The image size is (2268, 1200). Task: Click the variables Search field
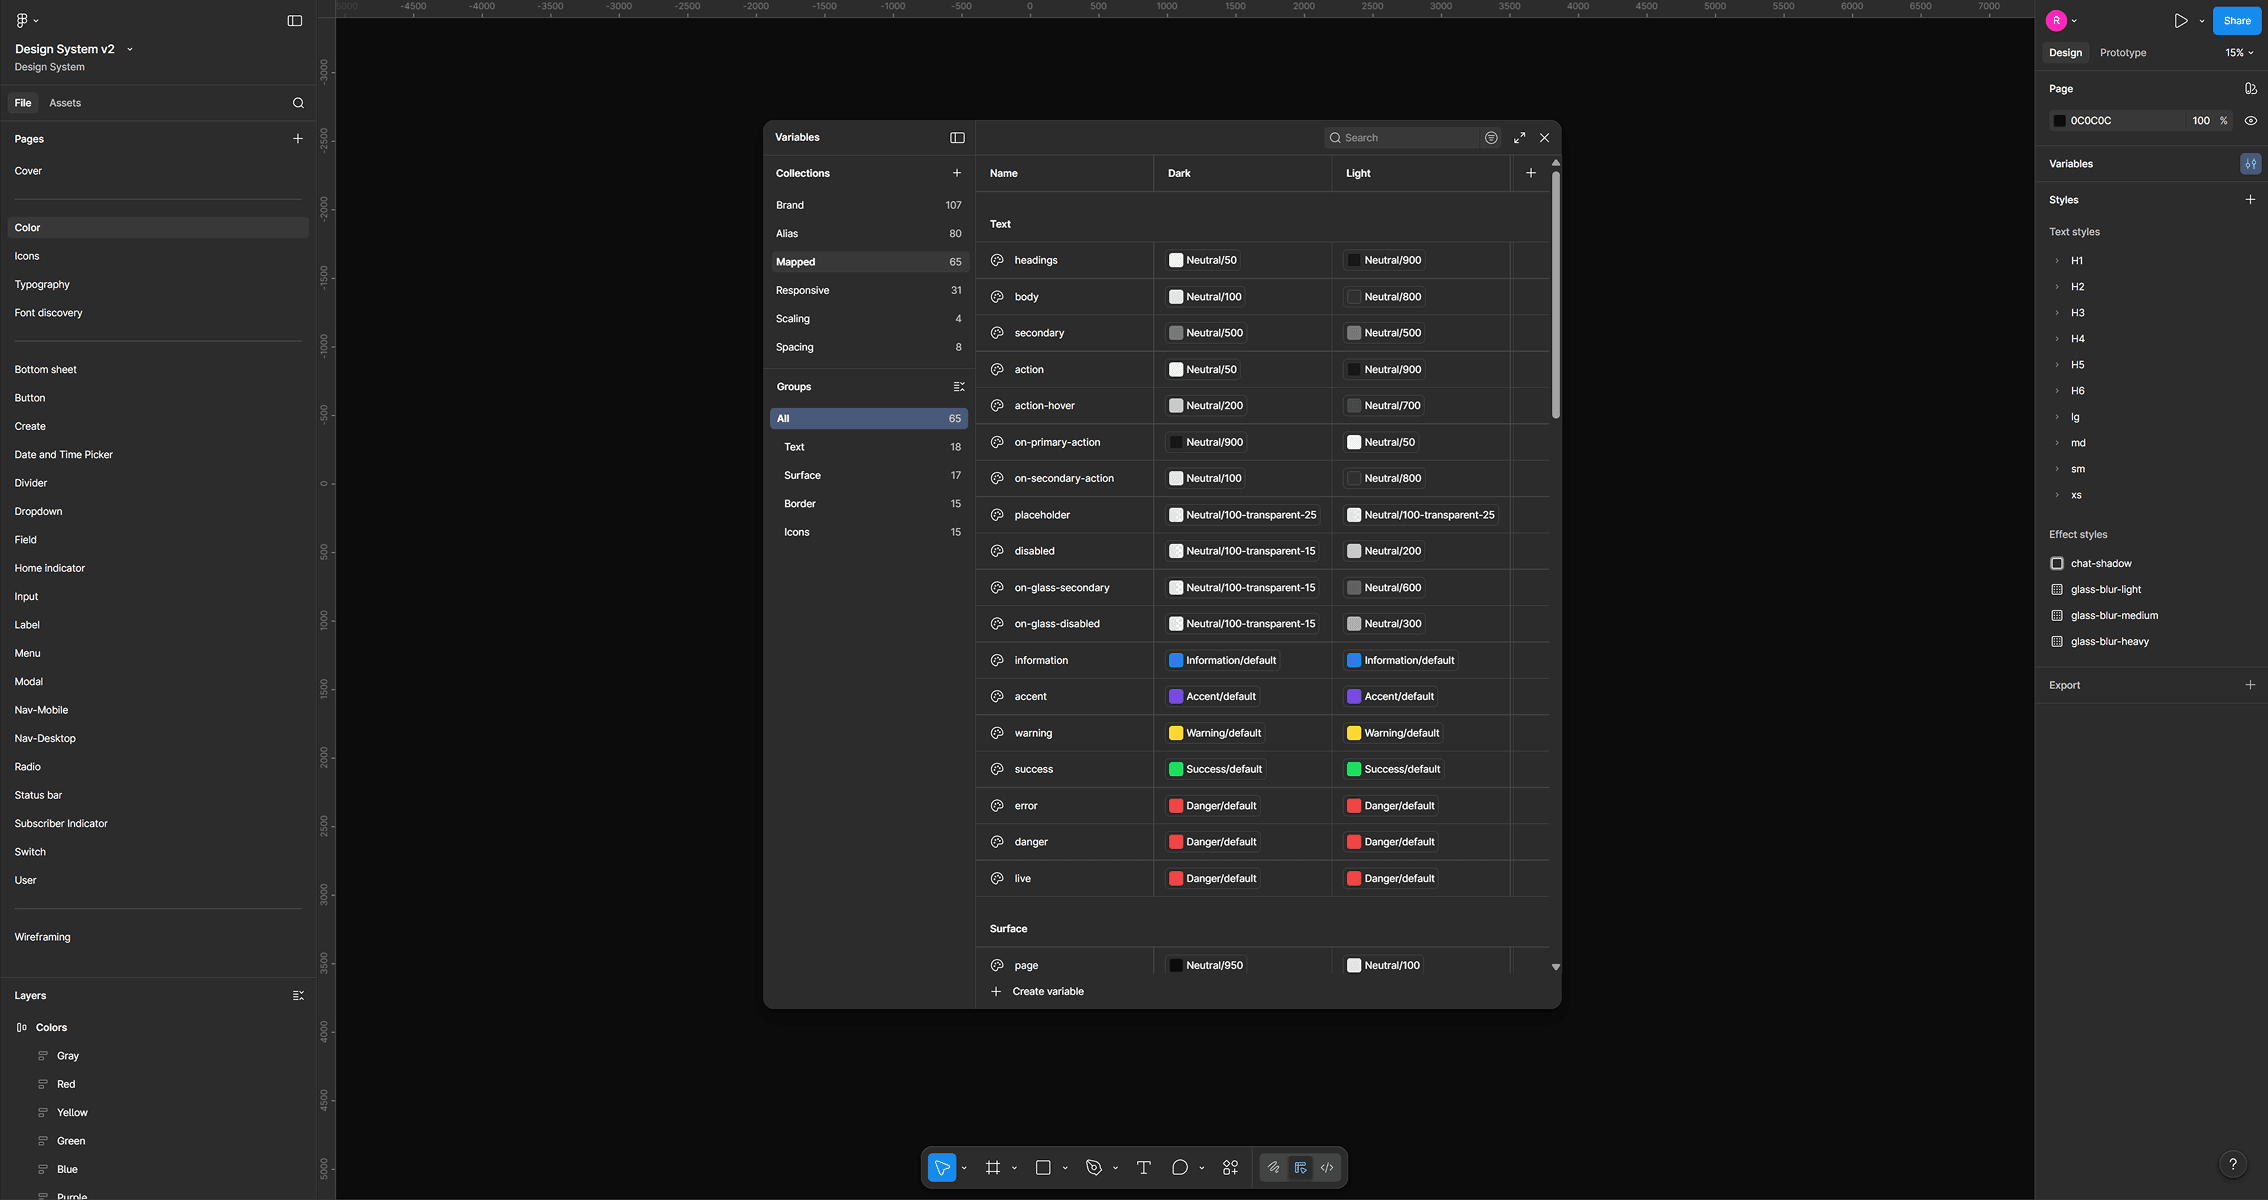pos(1405,137)
